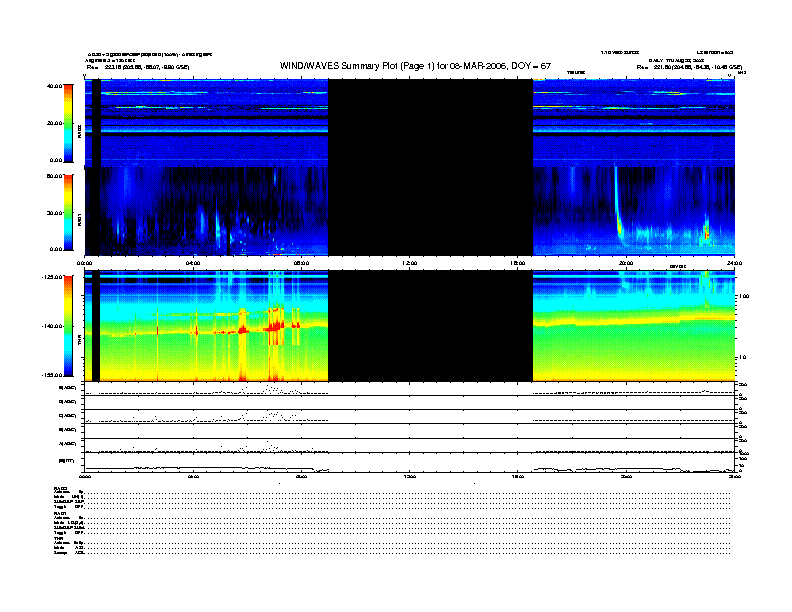Image resolution: width=792 pixels, height=612 pixels.
Task: Click the 16:00 tick label under RAD1 spectrogram
Action: click(518, 263)
